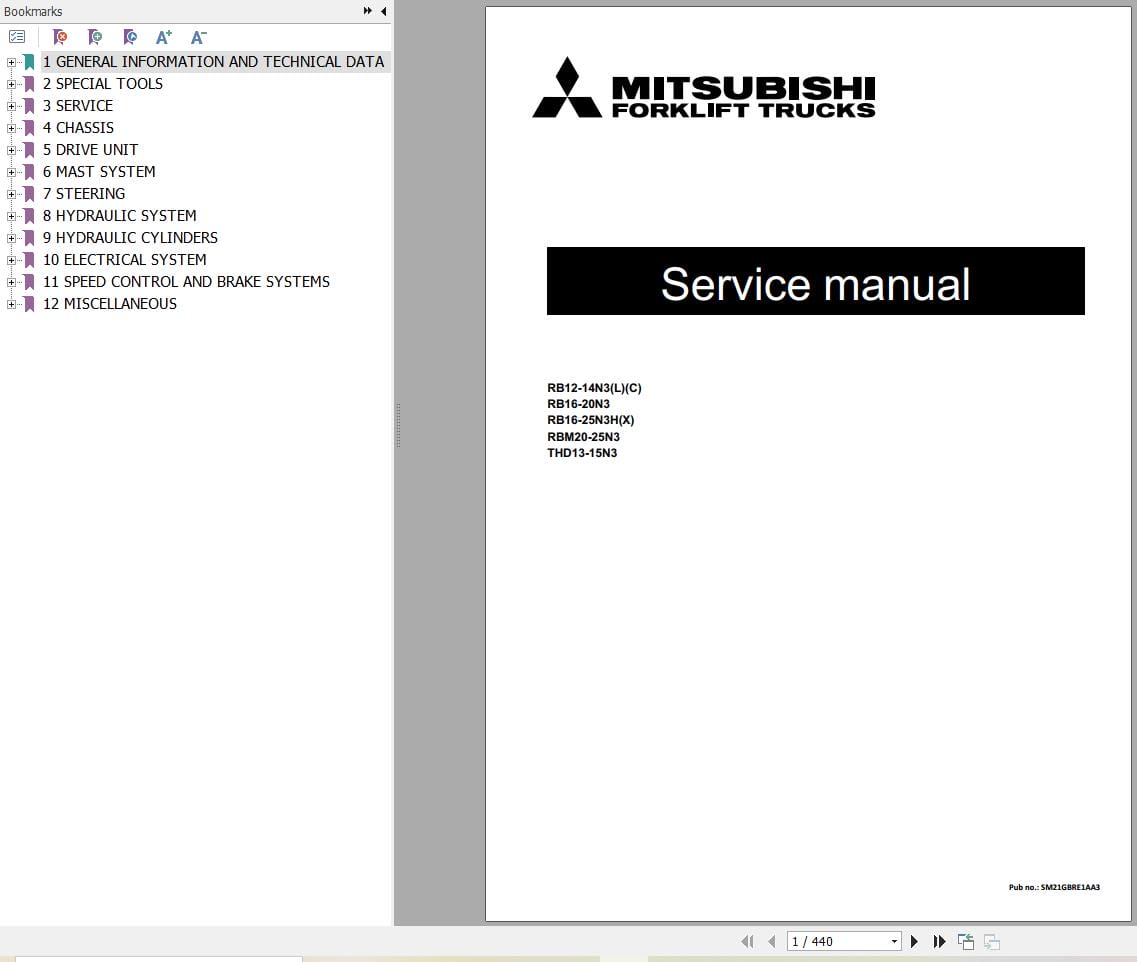Expand the 10 ELECTRICAL SYSTEM bookmark

[10, 259]
